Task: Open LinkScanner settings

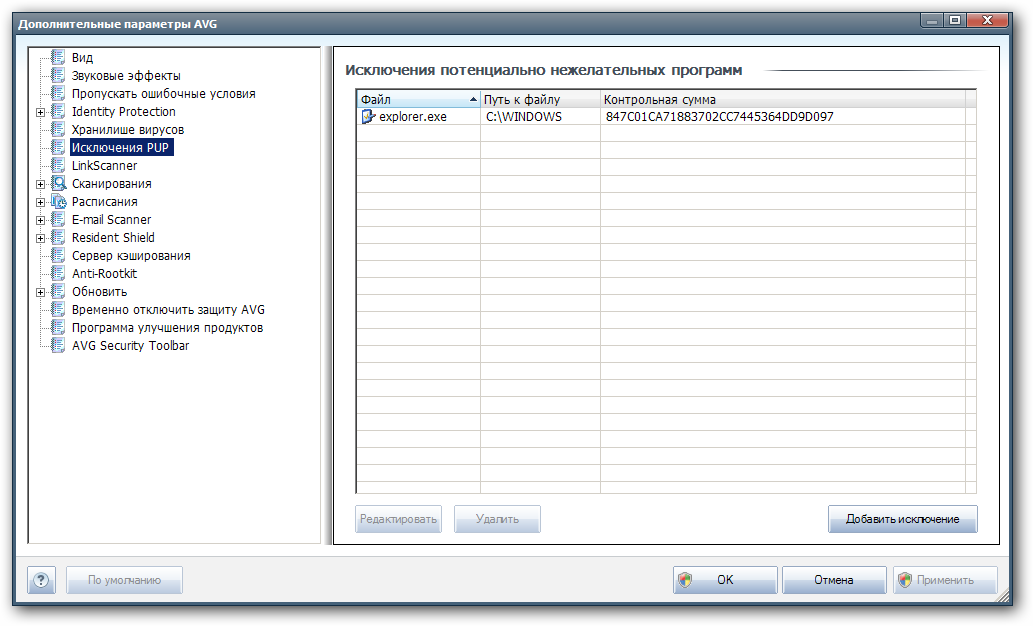Action: click(104, 165)
